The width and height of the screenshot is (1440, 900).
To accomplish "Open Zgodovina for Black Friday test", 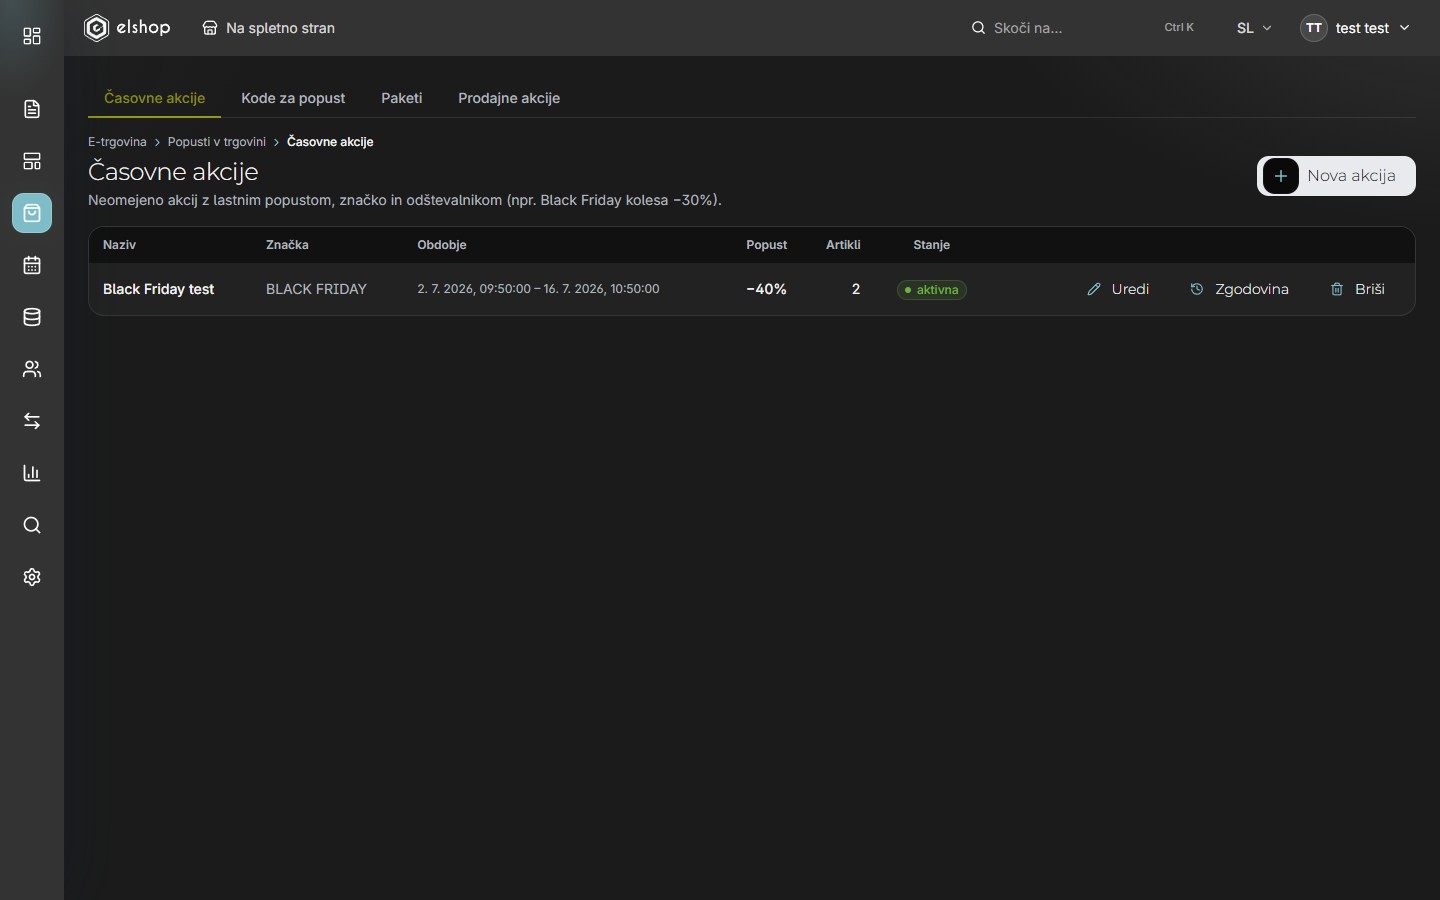I will point(1239,289).
